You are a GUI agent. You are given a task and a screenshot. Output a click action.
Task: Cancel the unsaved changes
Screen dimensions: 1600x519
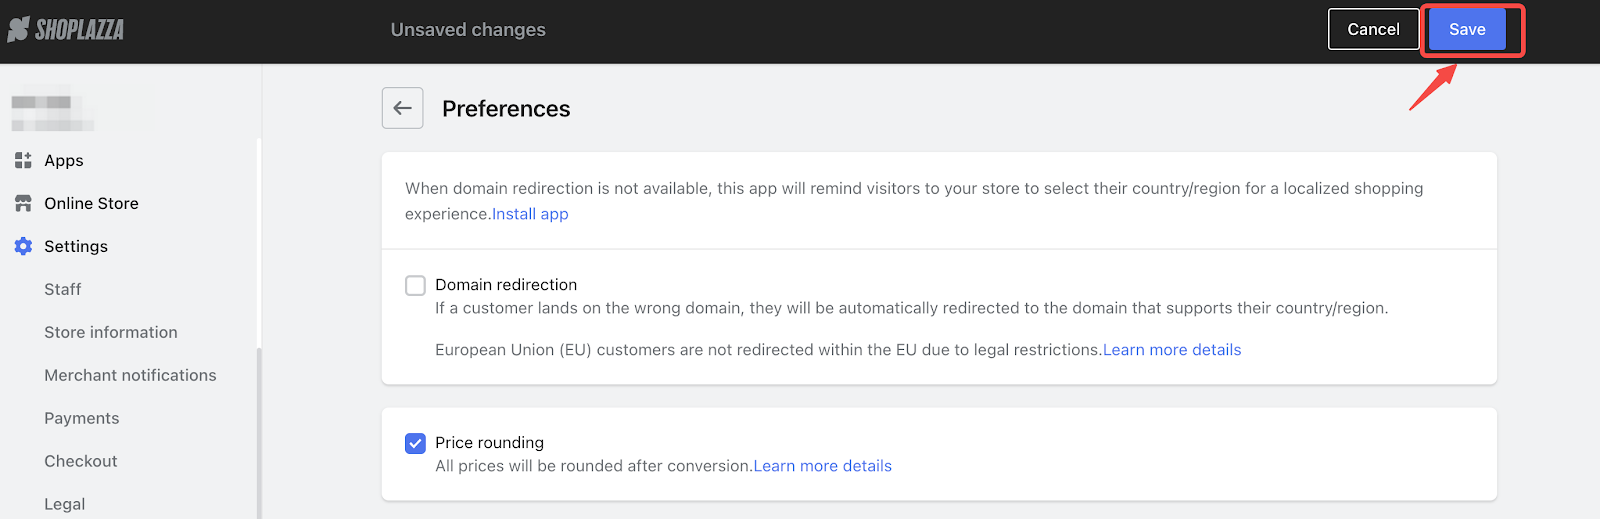pos(1373,29)
